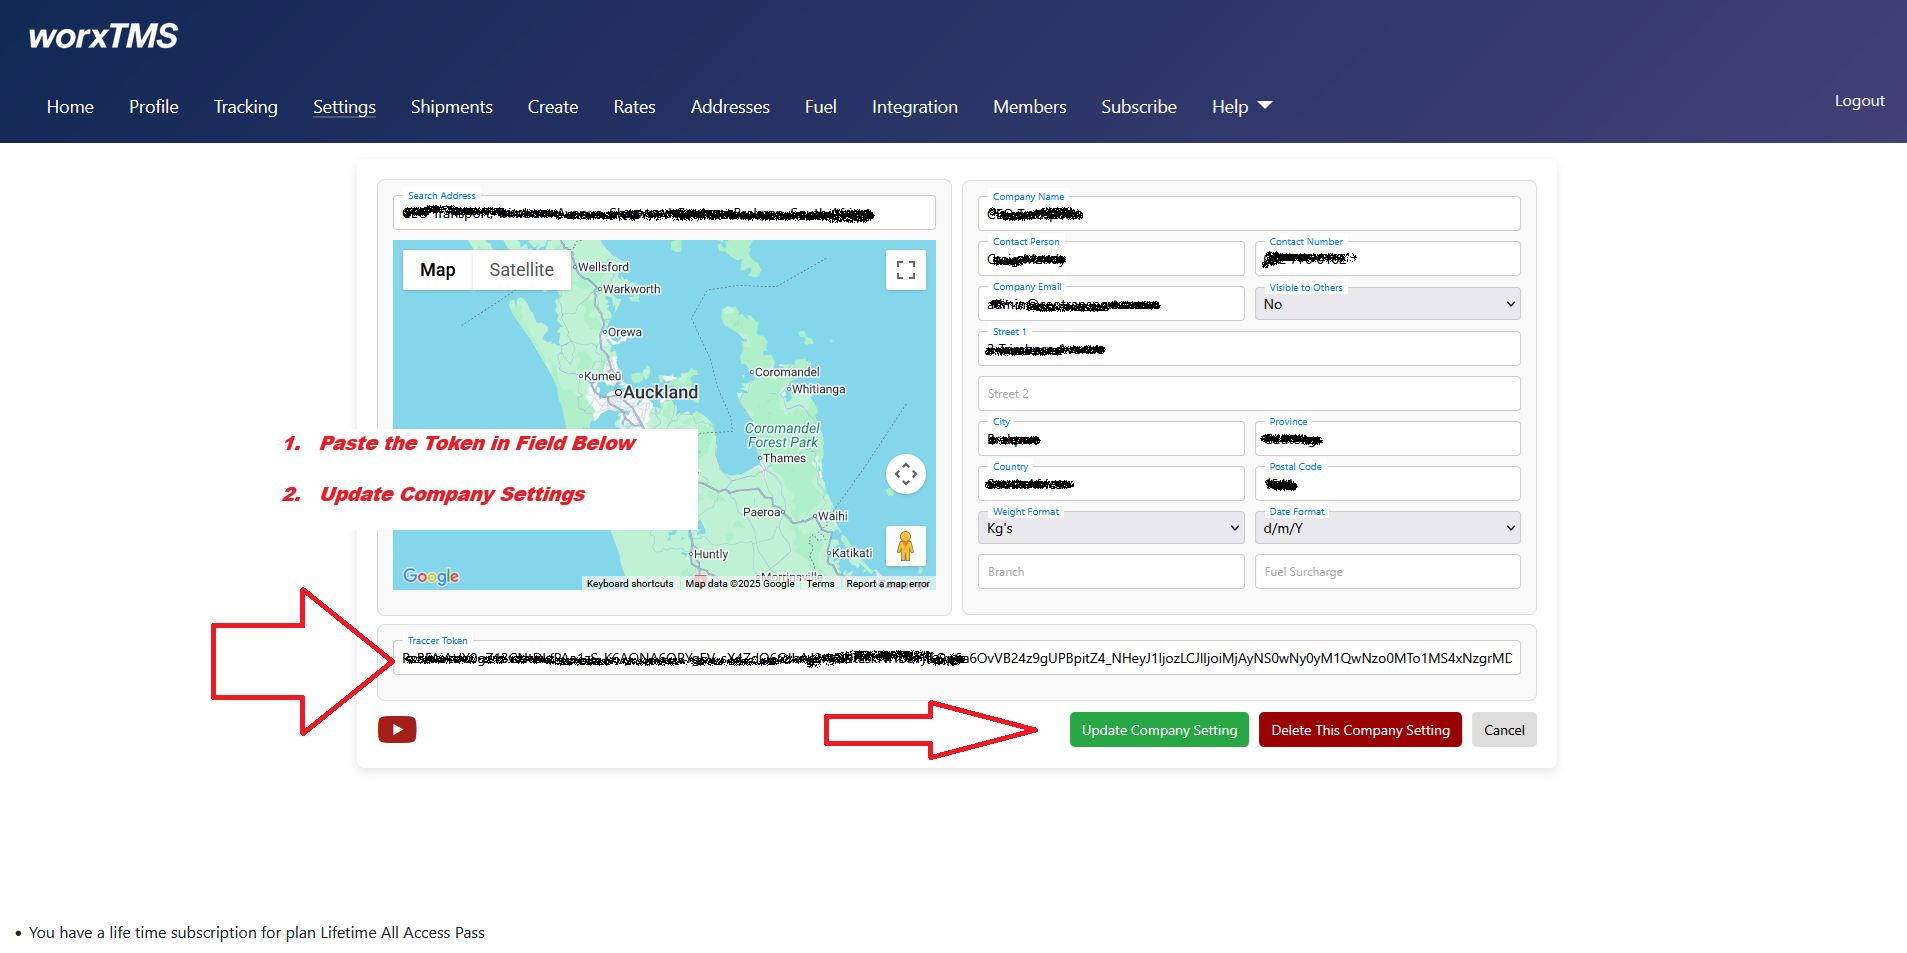Focus the Search Address field
Screen dimensions: 1907x953
[x=664, y=213]
